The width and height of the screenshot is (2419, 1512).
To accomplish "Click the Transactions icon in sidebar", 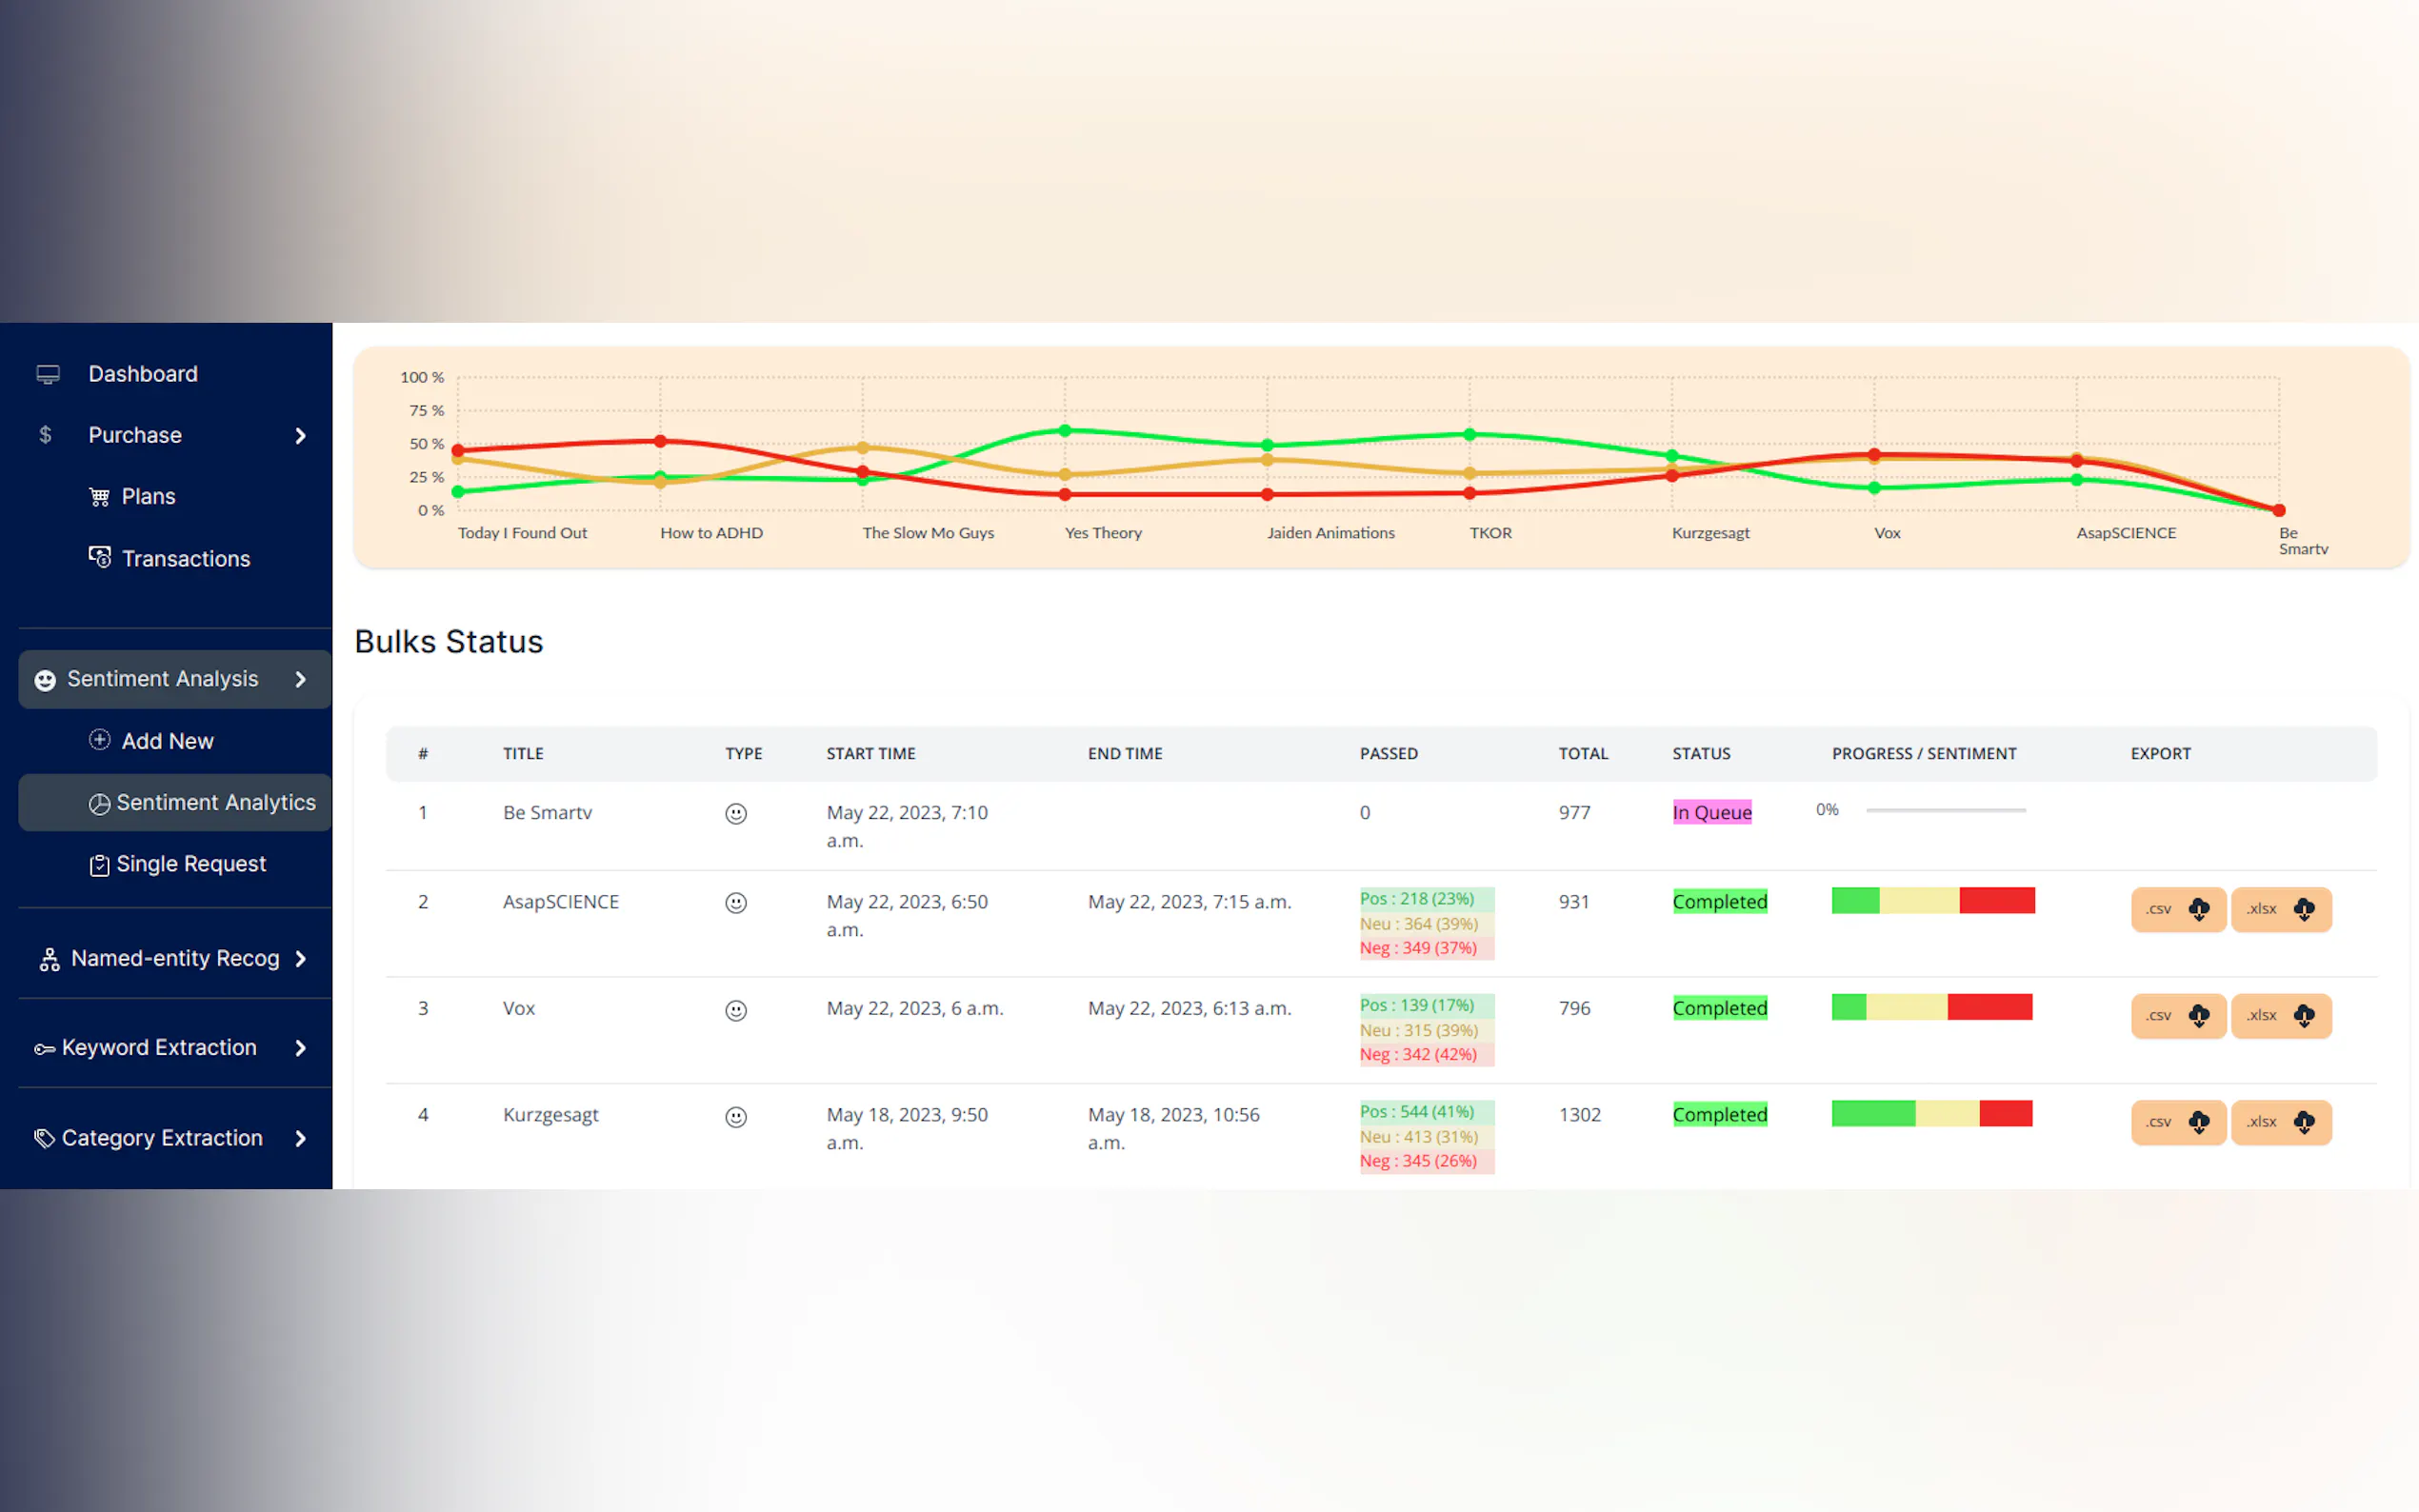I will point(99,557).
